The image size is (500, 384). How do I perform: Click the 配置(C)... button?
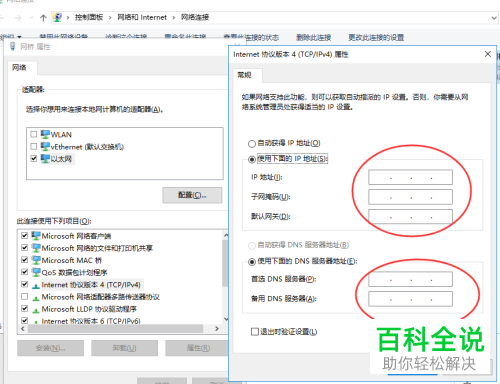point(192,195)
